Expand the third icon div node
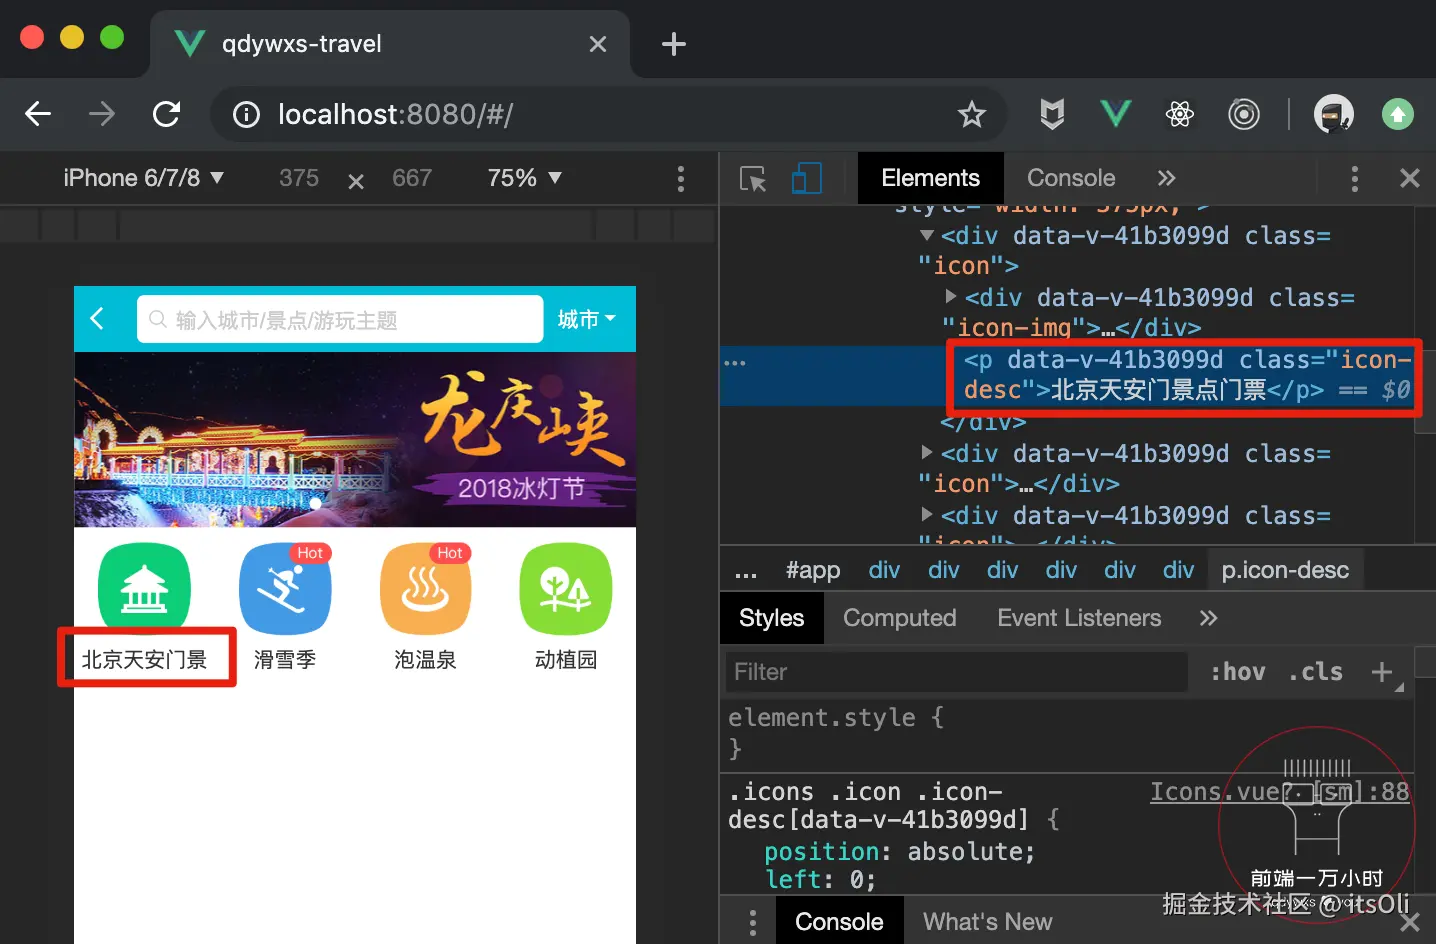 [927, 514]
